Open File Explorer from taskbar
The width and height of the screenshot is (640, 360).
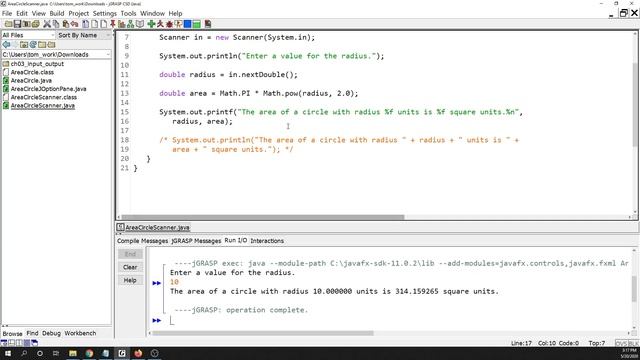[x=73, y=353]
